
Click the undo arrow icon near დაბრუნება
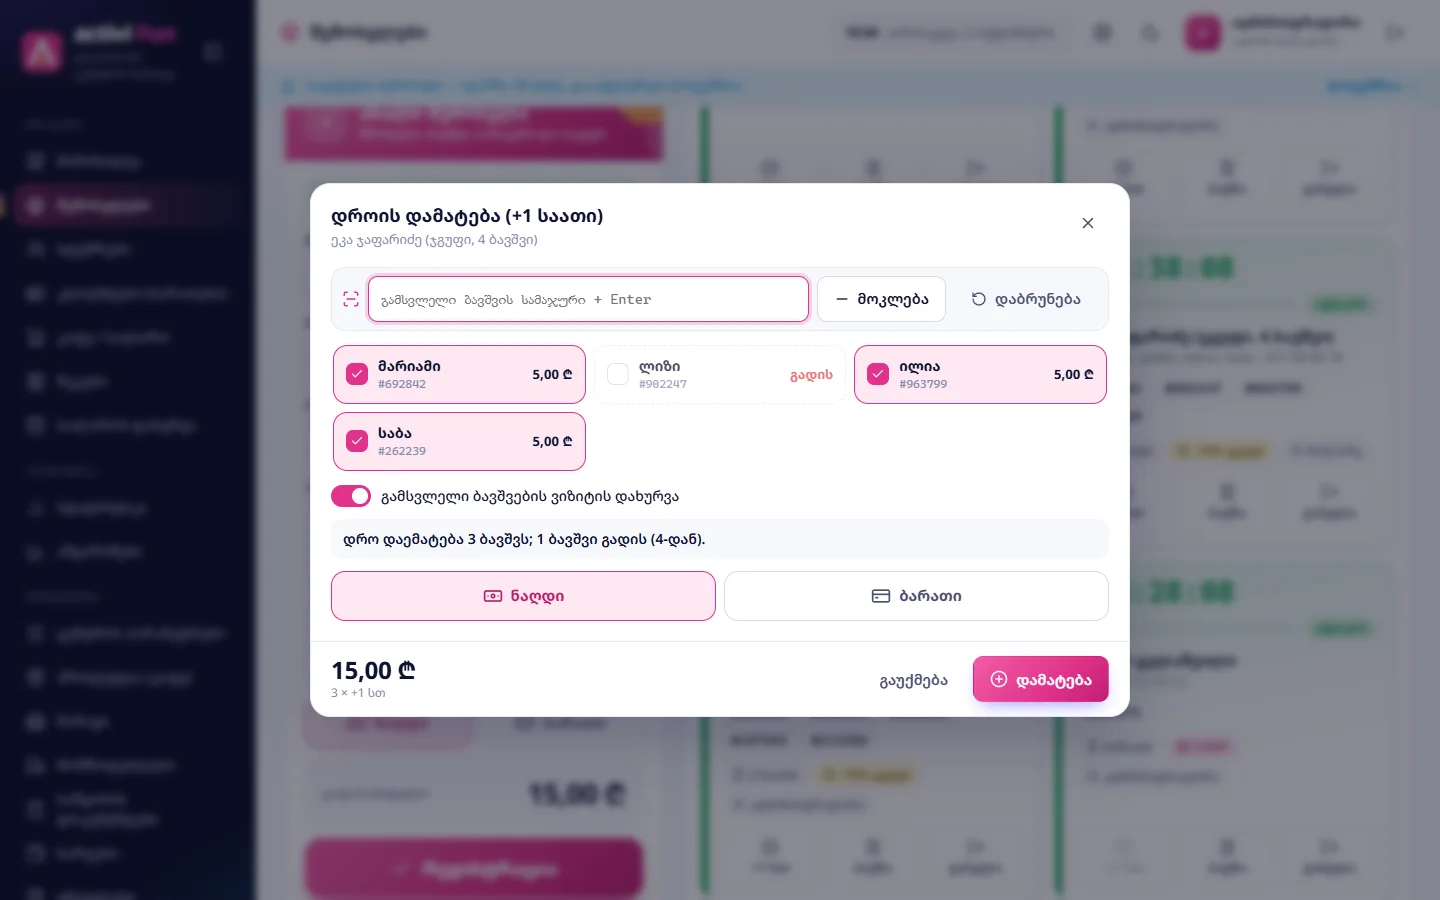pos(979,299)
